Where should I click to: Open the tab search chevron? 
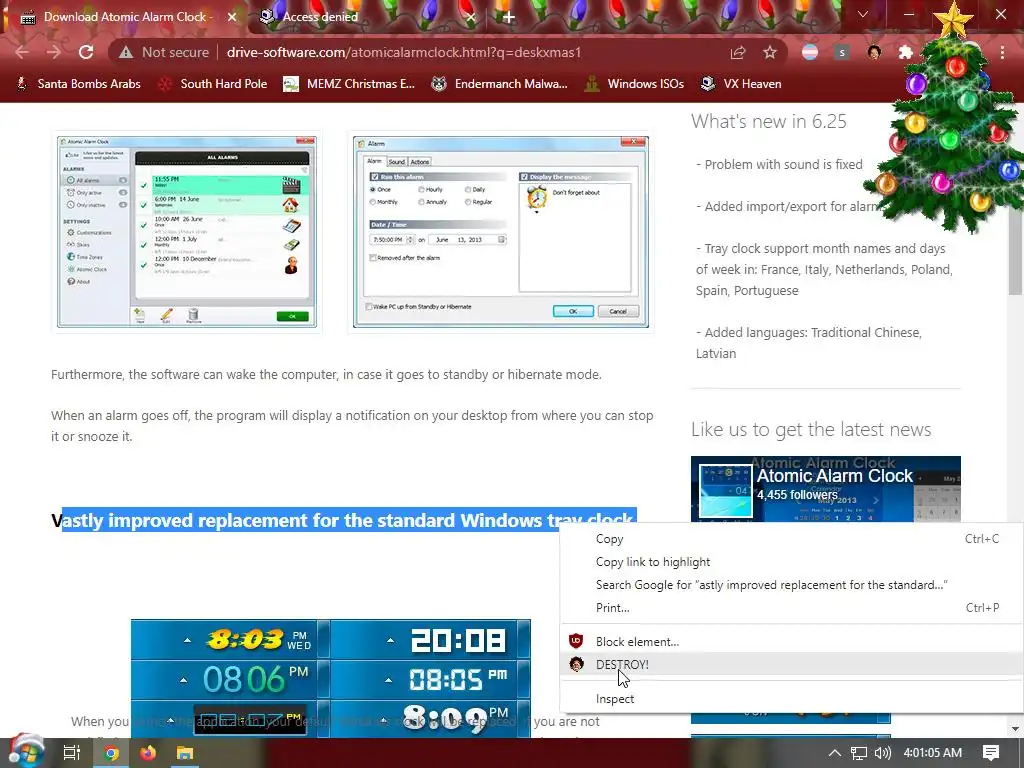click(863, 14)
